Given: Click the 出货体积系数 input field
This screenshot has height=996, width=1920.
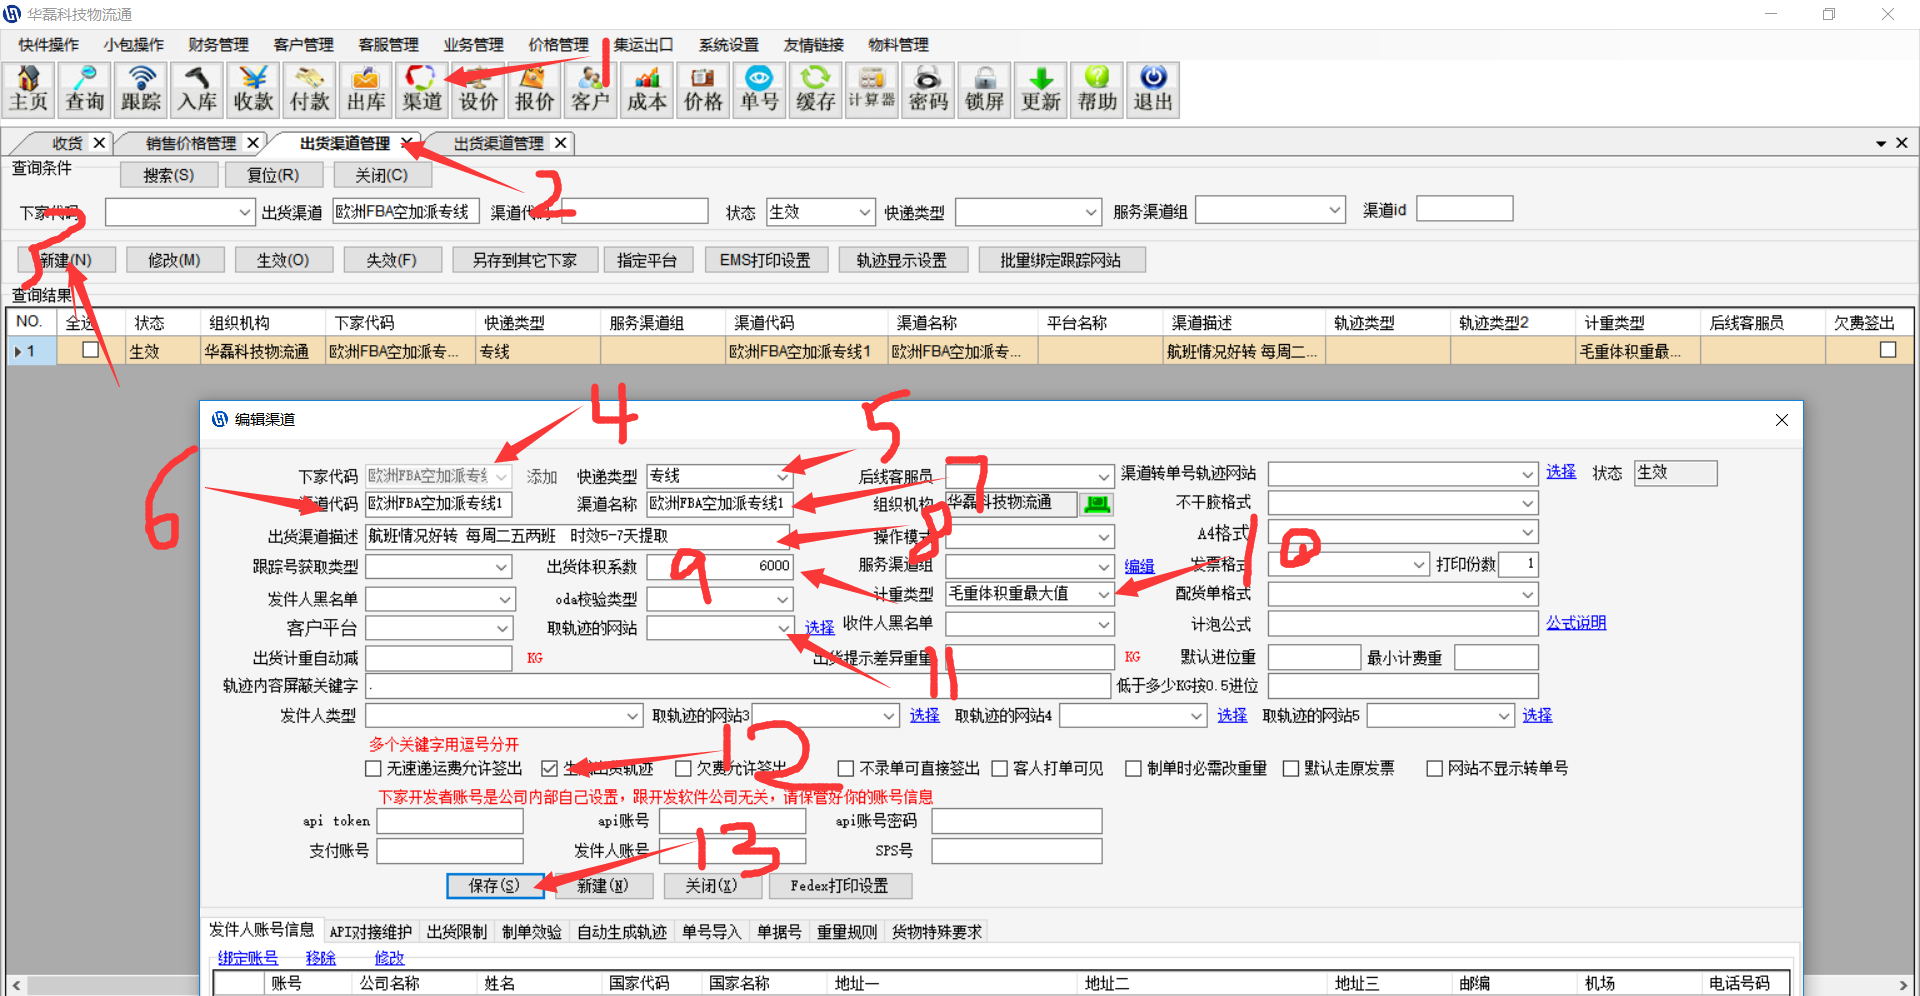Looking at the screenshot, I should coord(719,566).
